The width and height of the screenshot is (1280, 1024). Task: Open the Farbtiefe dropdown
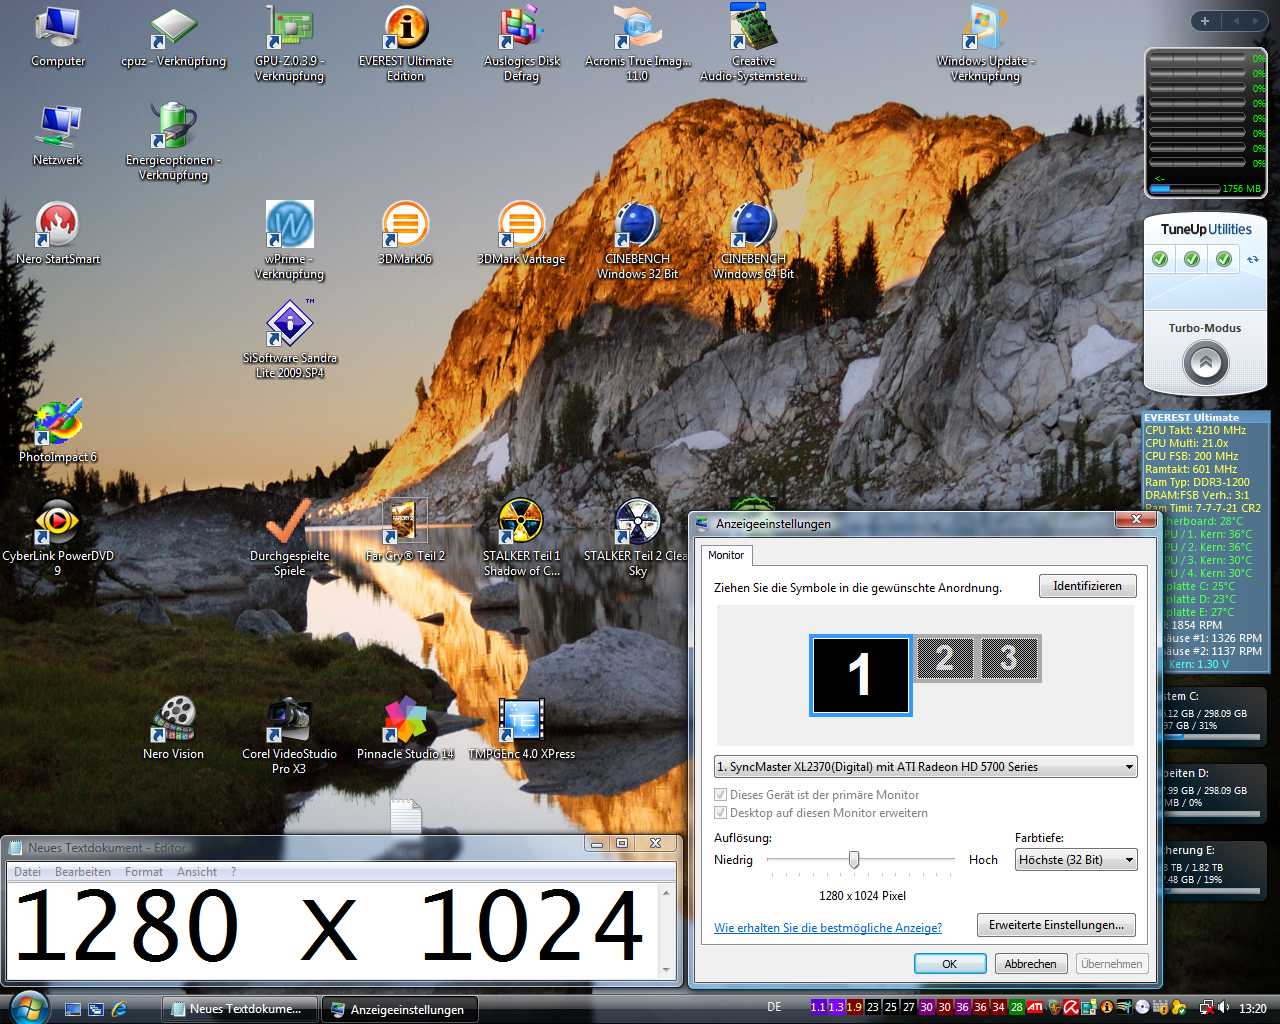pos(1076,860)
